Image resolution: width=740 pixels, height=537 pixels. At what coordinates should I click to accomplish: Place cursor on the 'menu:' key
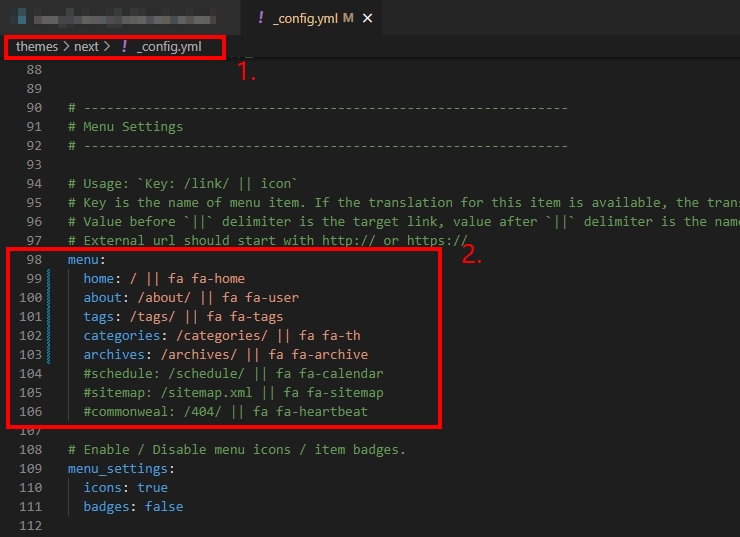pos(86,260)
